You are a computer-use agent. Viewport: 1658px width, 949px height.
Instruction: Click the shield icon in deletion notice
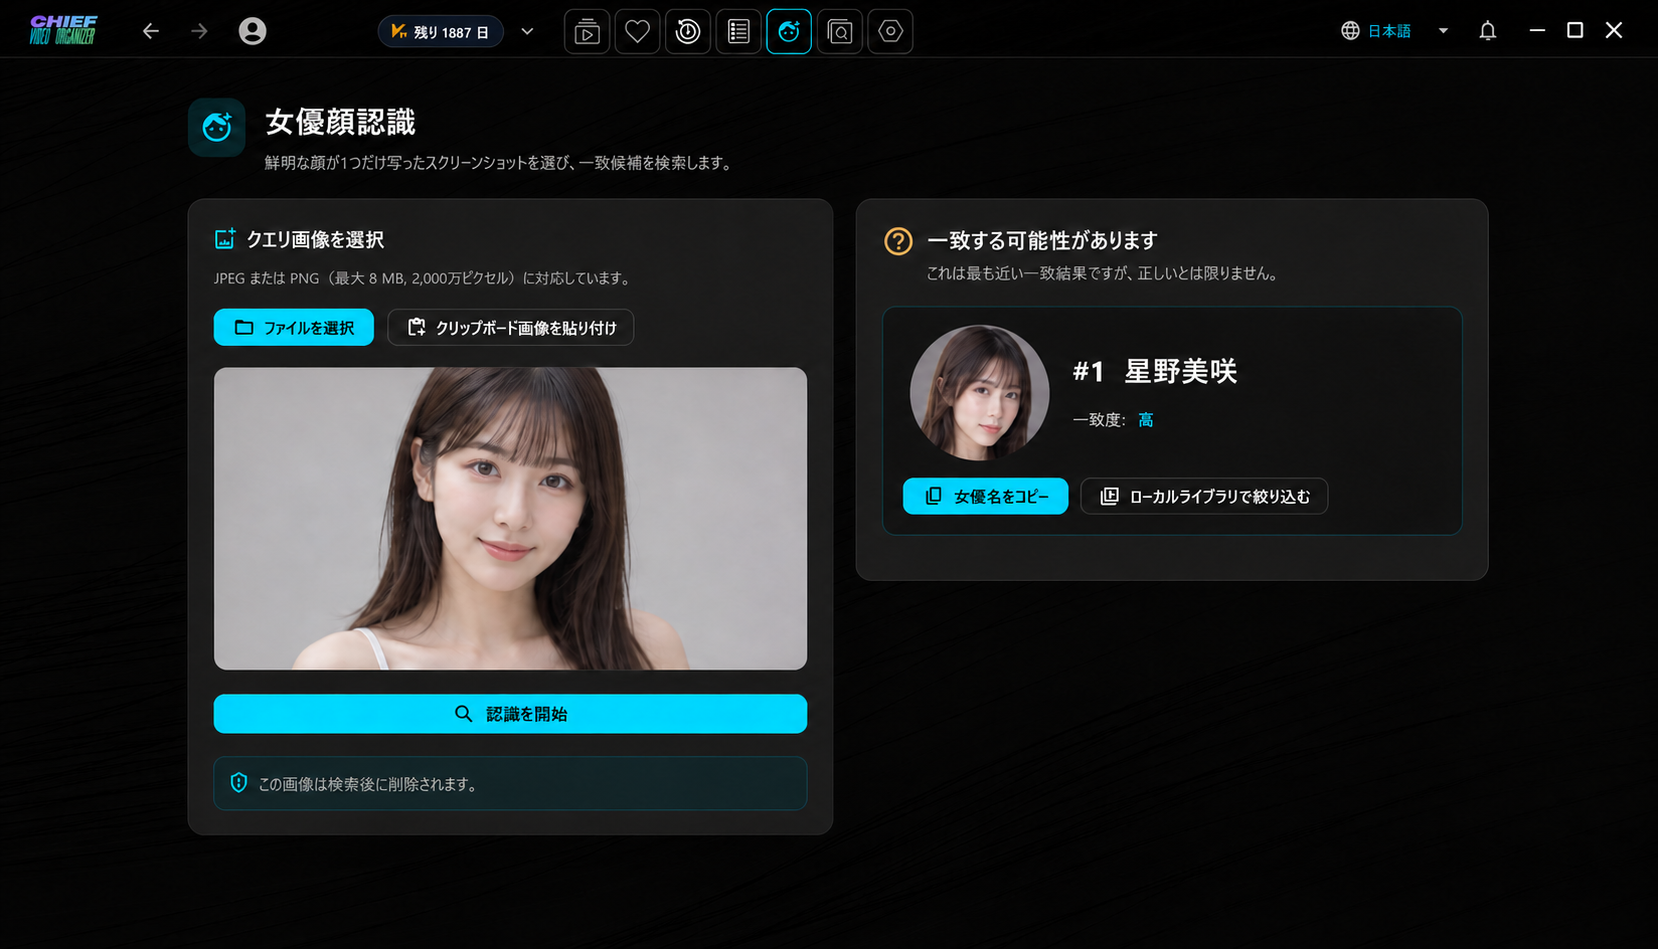coord(239,783)
